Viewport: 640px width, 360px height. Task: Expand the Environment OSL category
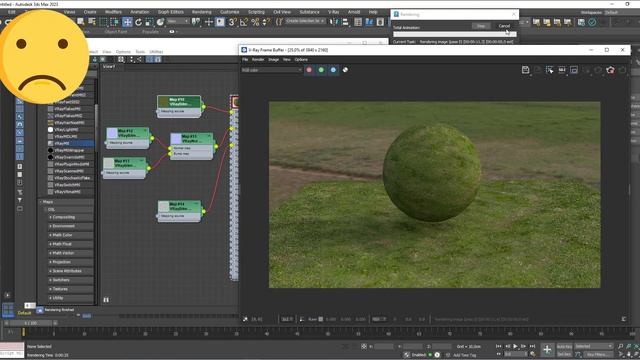coord(70,226)
